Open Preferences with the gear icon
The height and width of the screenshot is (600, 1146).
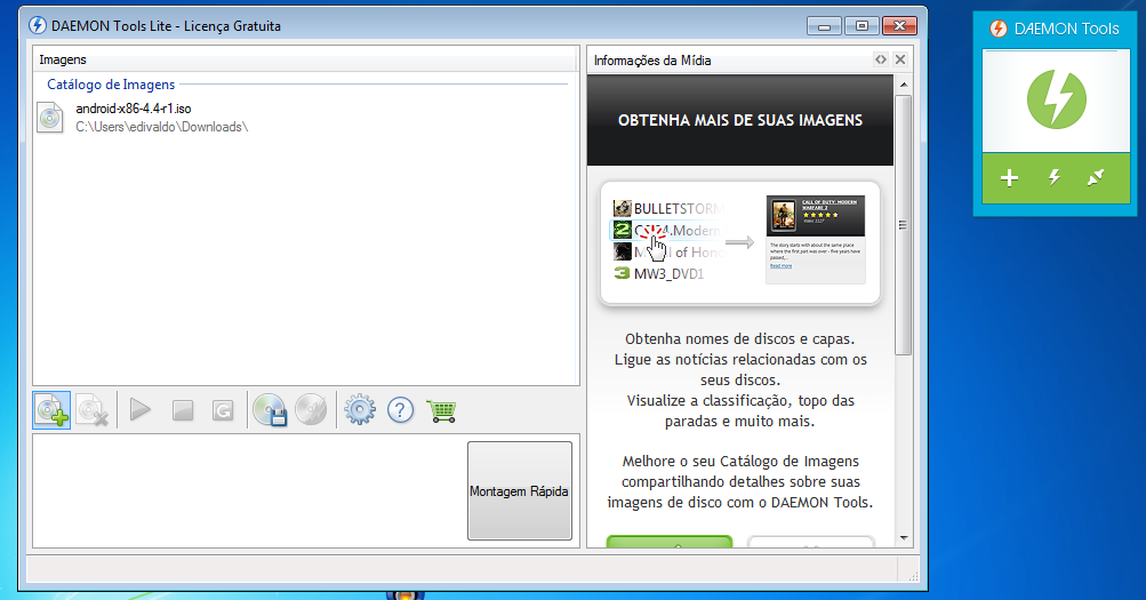[x=359, y=410]
